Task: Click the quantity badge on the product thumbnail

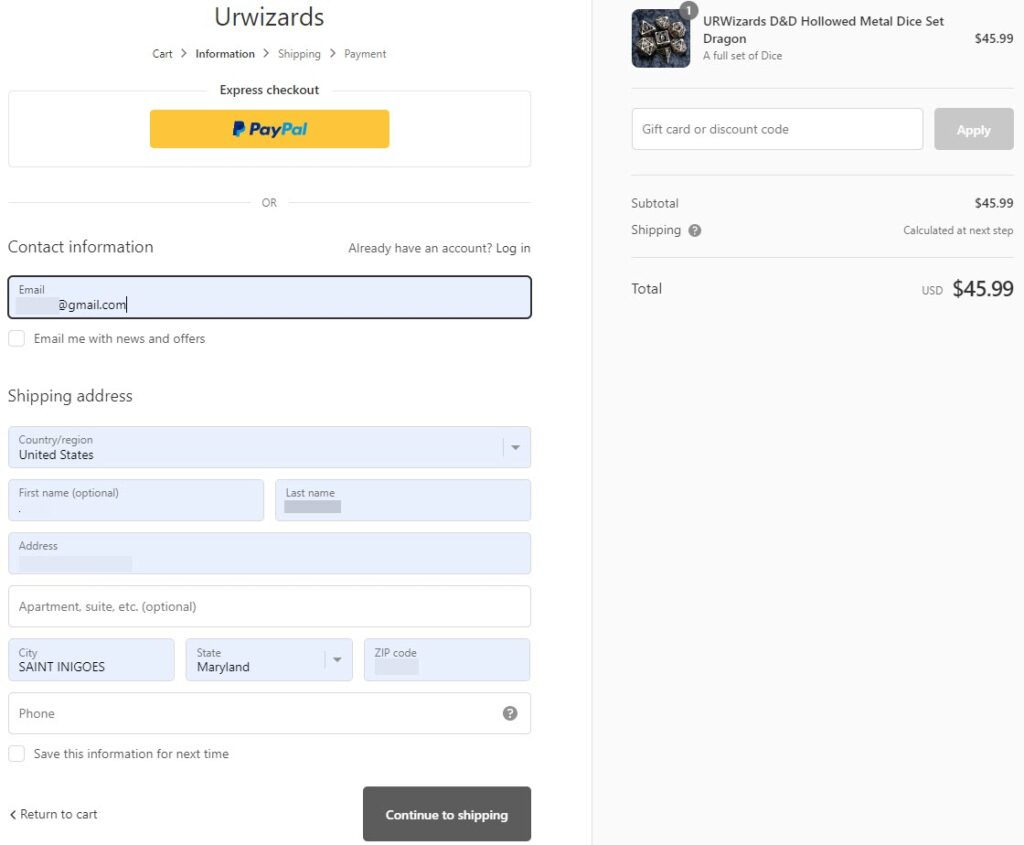Action: [688, 10]
